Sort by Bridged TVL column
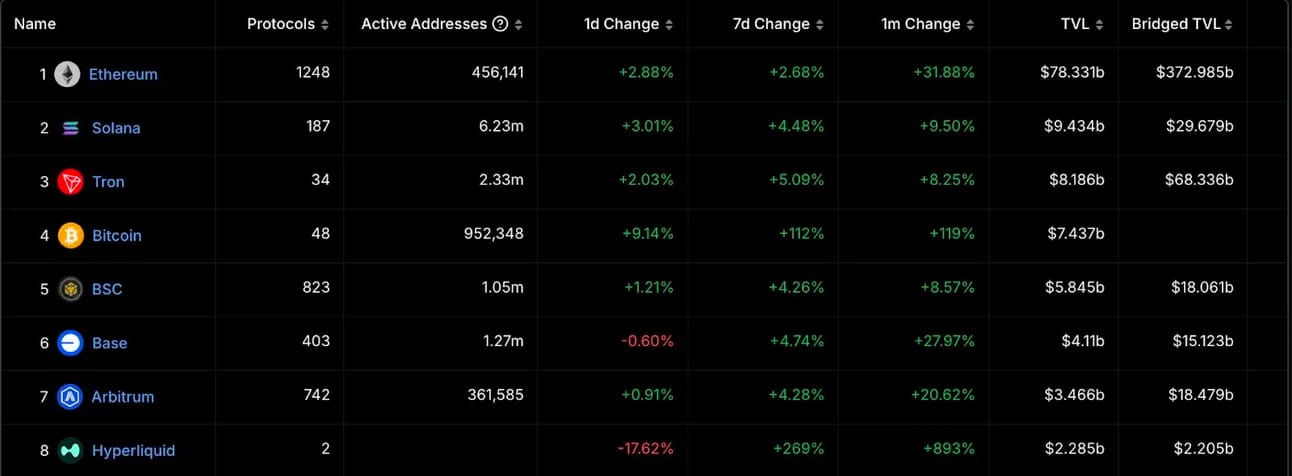The width and height of the screenshot is (1292, 476). point(1182,24)
